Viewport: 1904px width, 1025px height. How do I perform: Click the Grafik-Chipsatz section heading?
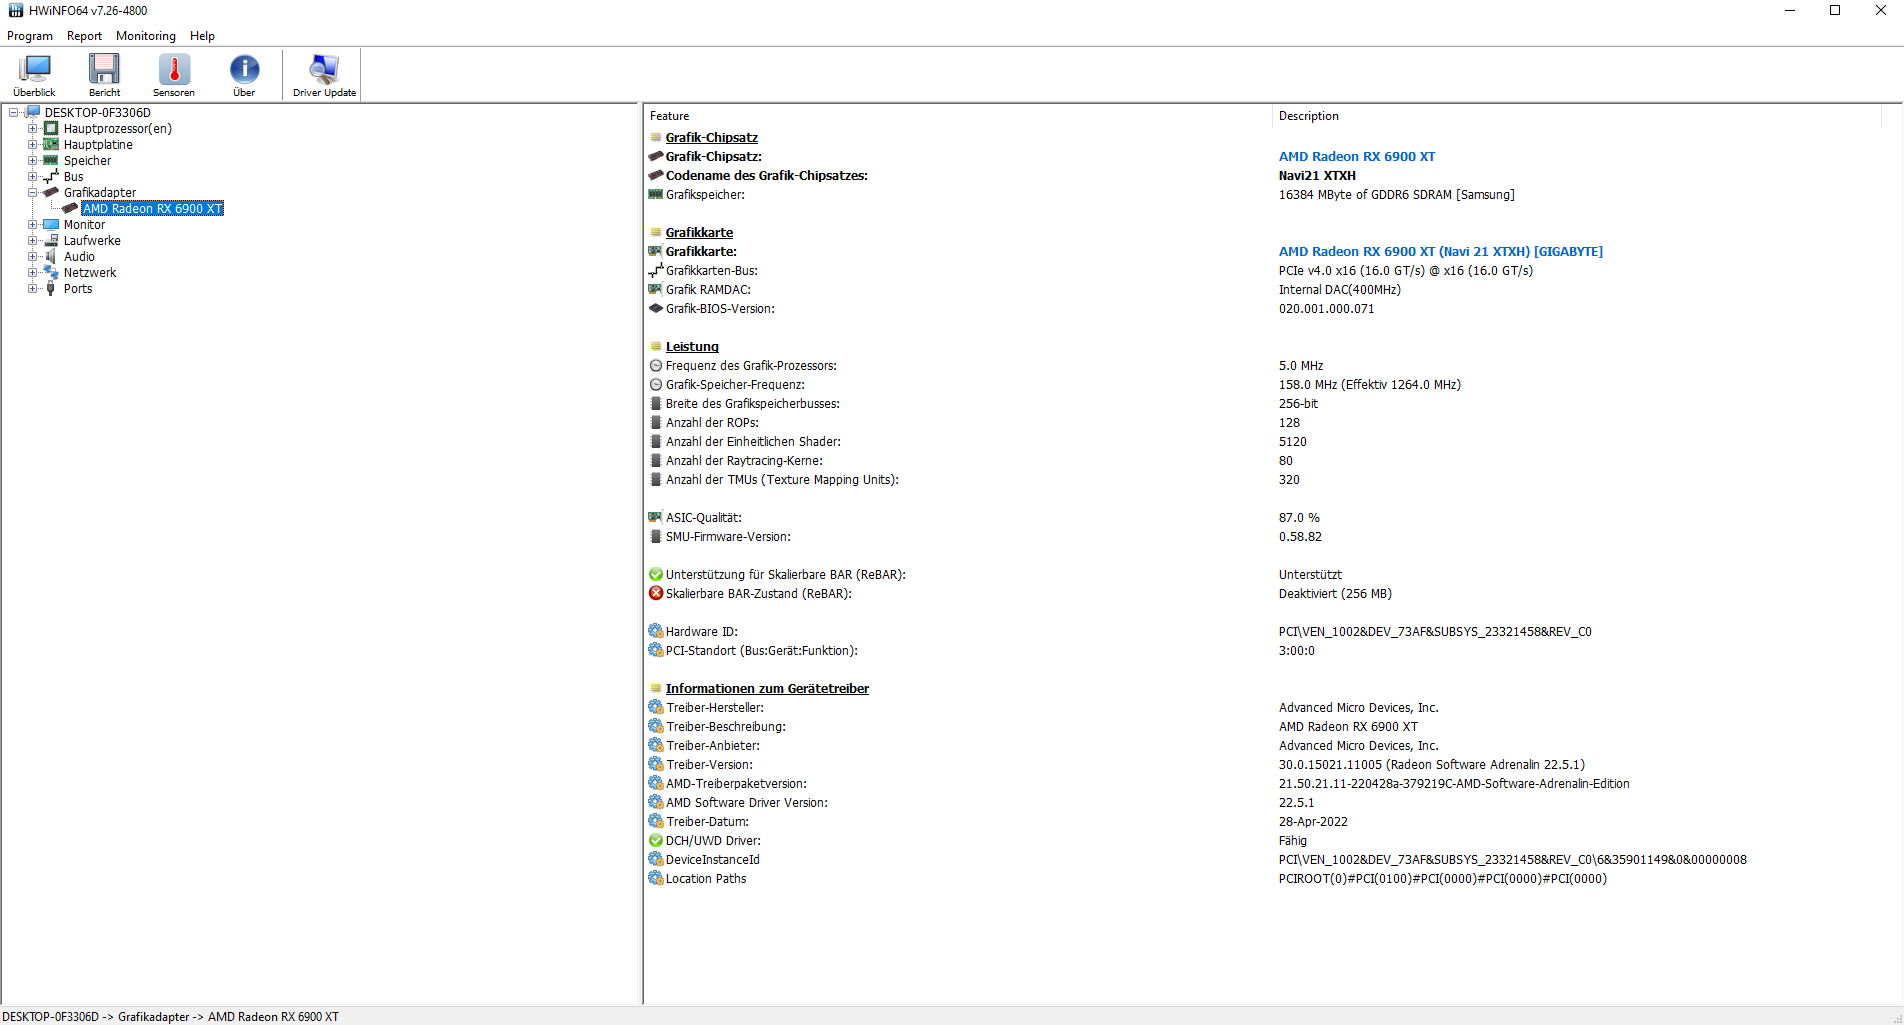tap(712, 137)
